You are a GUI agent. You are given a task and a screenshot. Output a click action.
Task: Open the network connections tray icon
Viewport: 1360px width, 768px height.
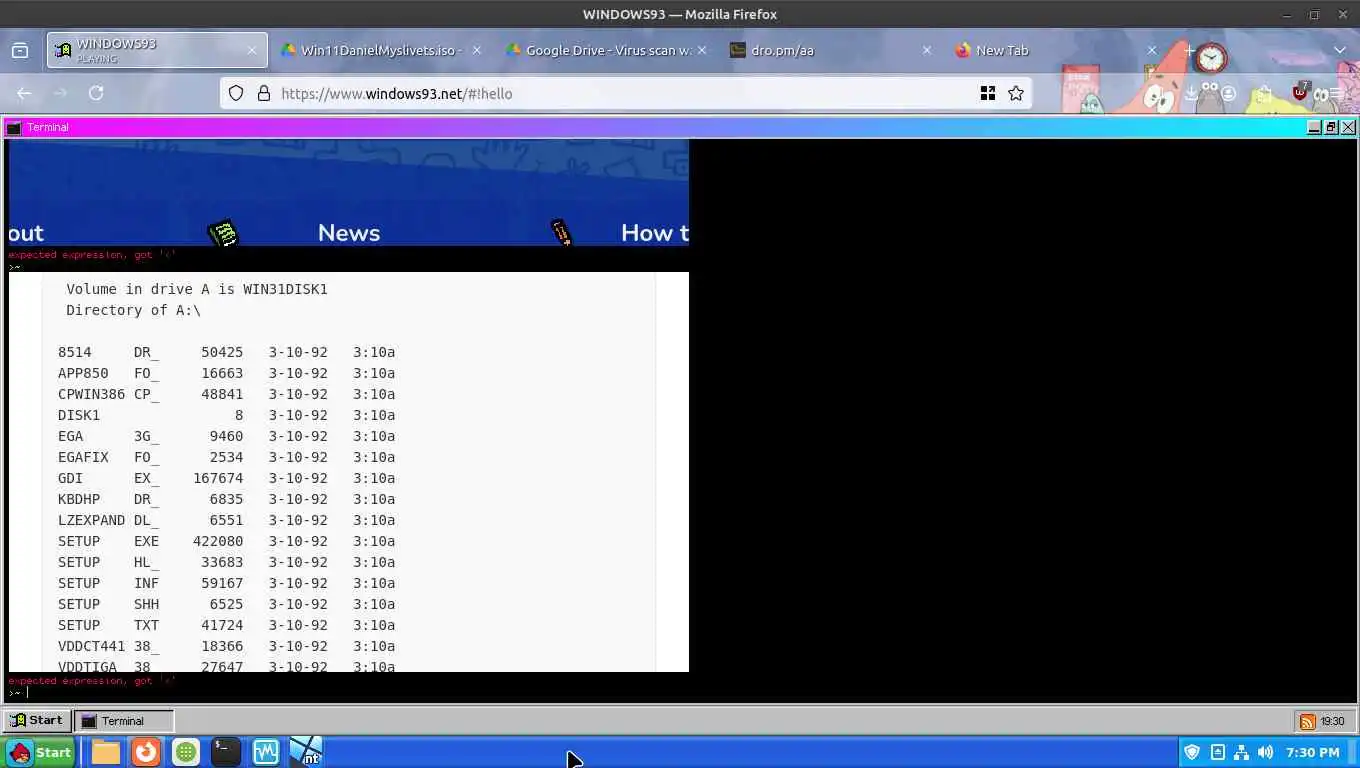click(1241, 752)
